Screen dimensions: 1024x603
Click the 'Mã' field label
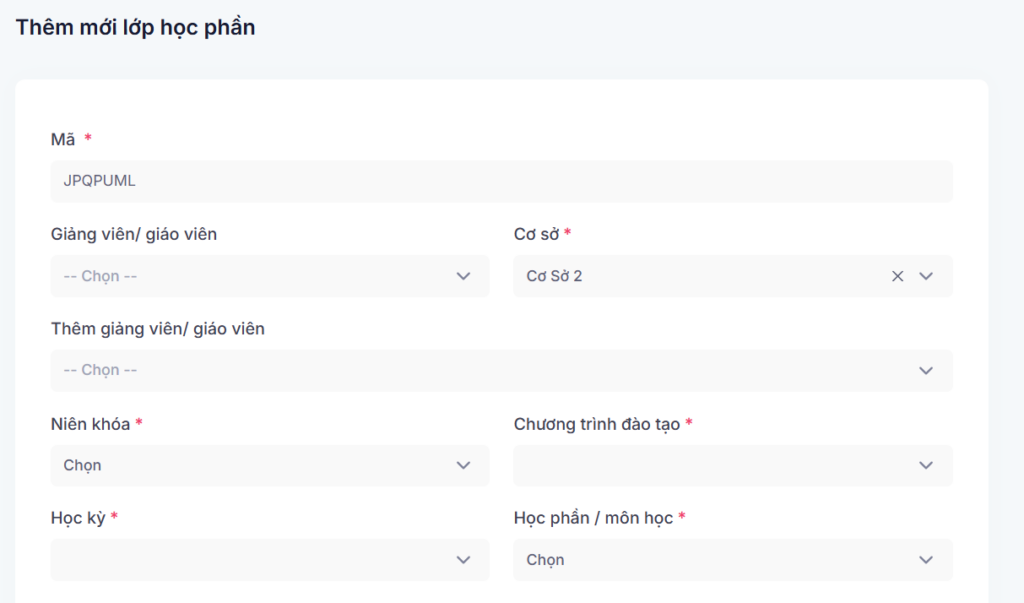coord(63,139)
